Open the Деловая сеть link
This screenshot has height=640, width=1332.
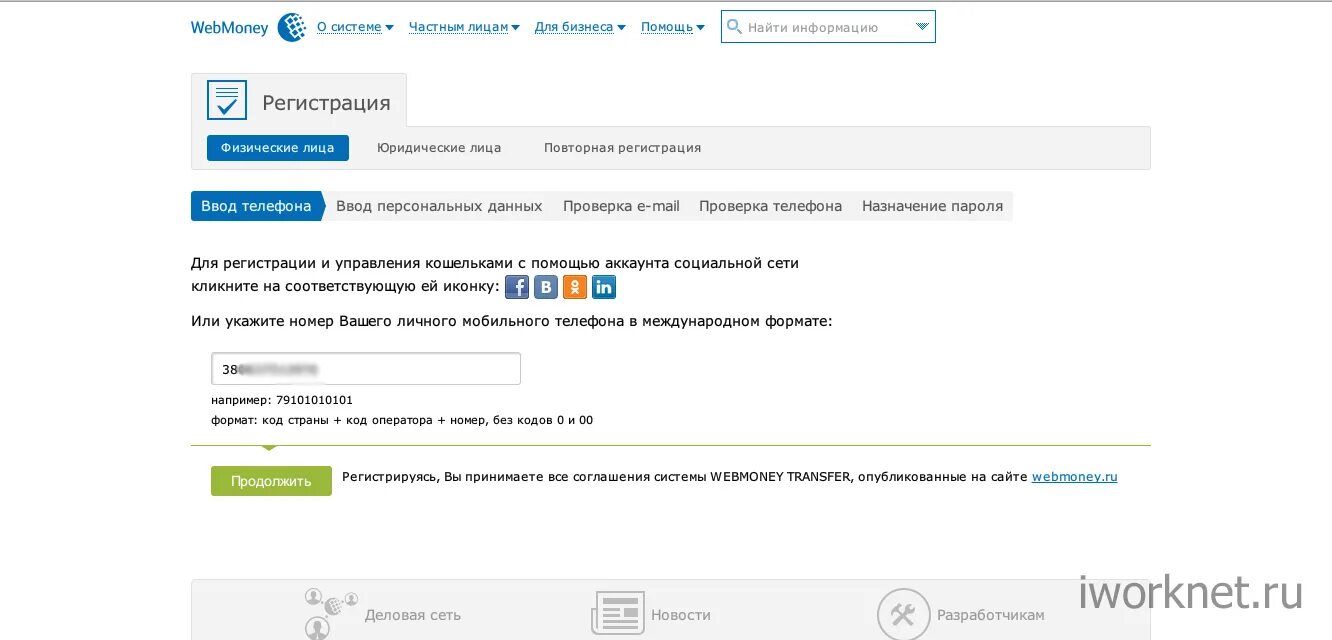tap(413, 615)
